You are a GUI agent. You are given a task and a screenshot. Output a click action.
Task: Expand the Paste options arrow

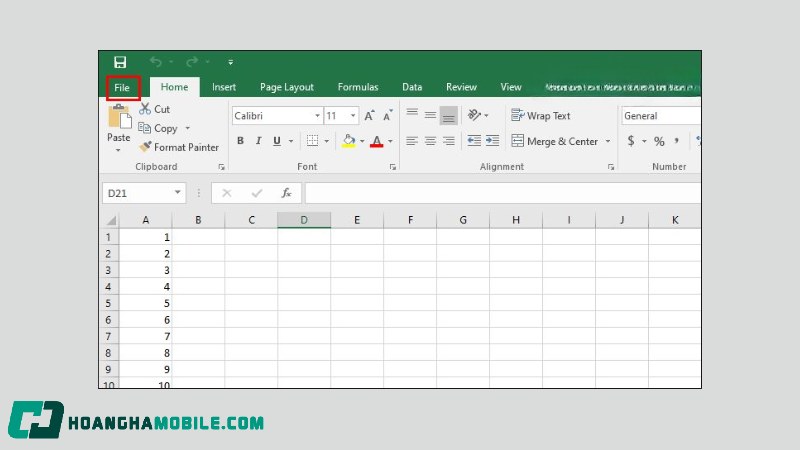[x=118, y=150]
